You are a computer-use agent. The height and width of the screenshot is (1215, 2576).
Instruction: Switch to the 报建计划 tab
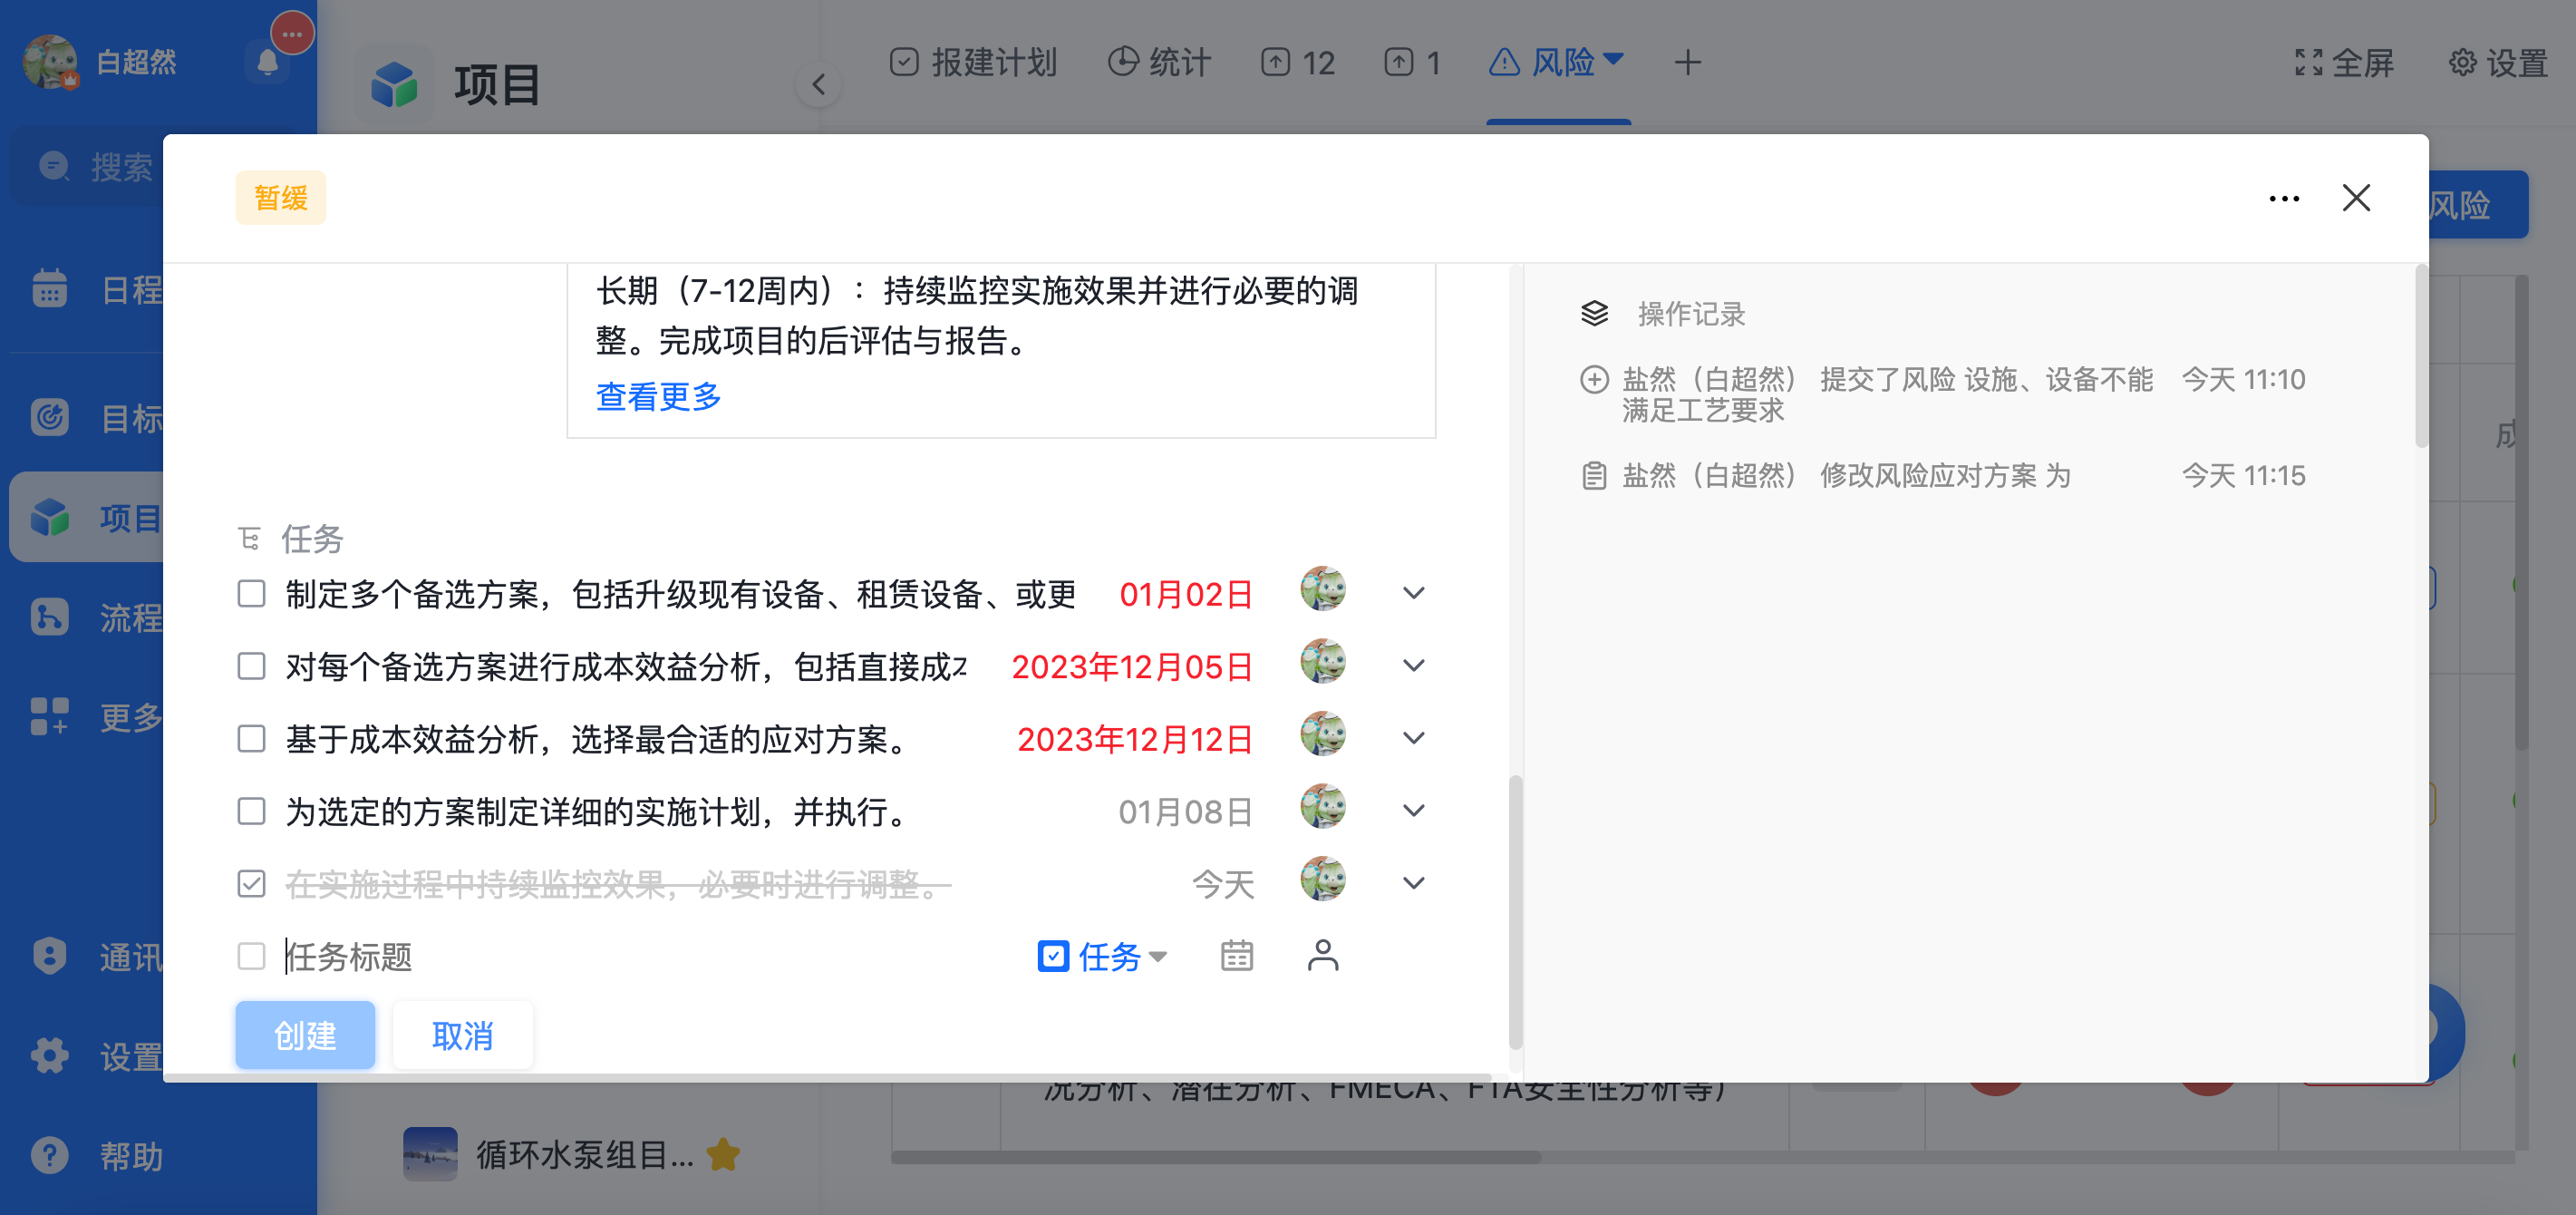tap(973, 63)
